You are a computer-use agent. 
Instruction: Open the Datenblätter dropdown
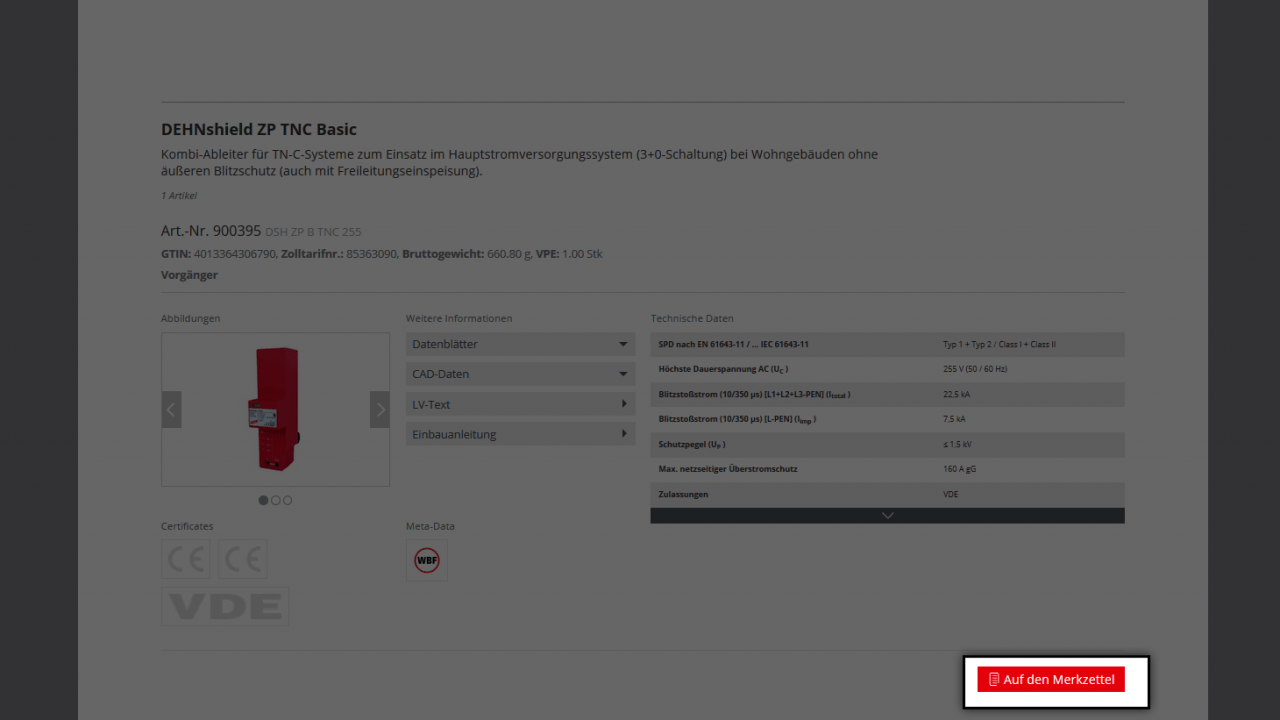point(520,344)
